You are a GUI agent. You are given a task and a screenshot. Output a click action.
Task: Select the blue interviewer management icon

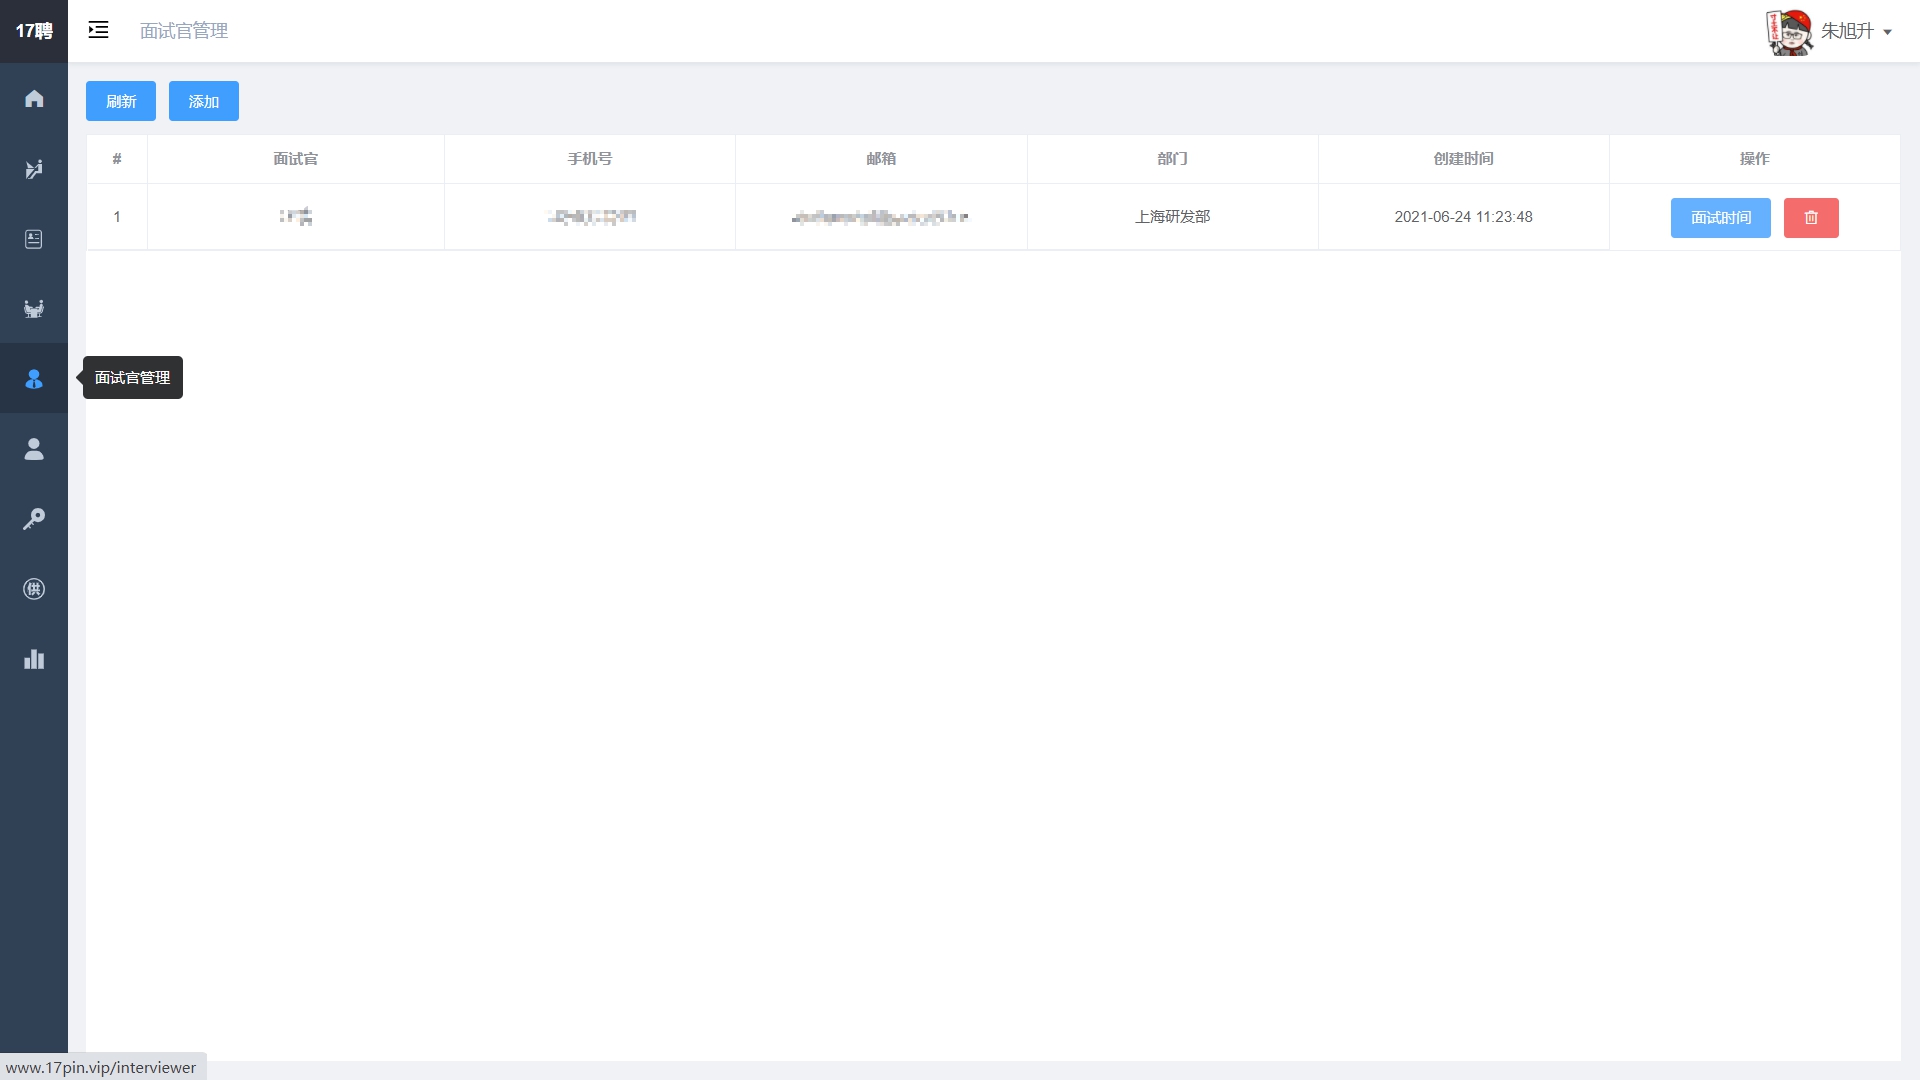pyautogui.click(x=34, y=378)
